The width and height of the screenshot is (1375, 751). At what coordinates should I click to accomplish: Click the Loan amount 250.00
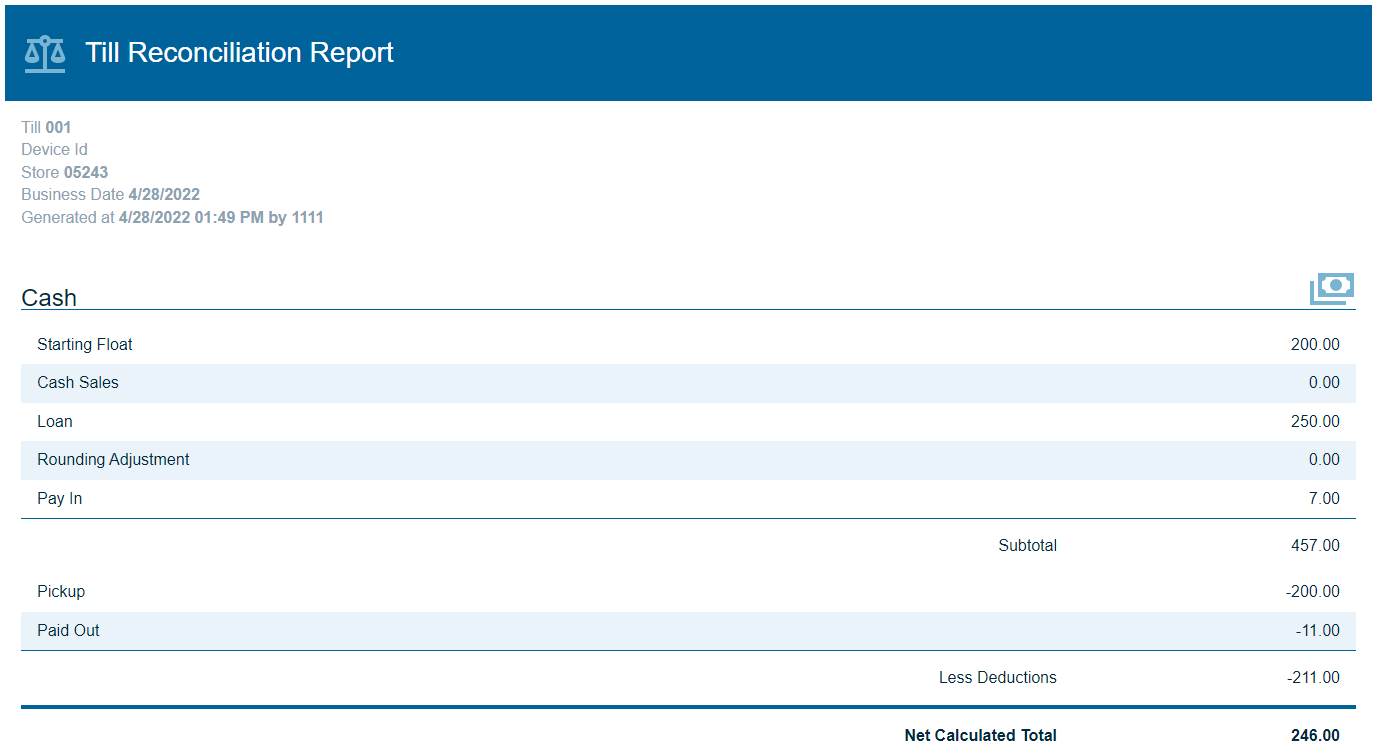coord(1315,422)
